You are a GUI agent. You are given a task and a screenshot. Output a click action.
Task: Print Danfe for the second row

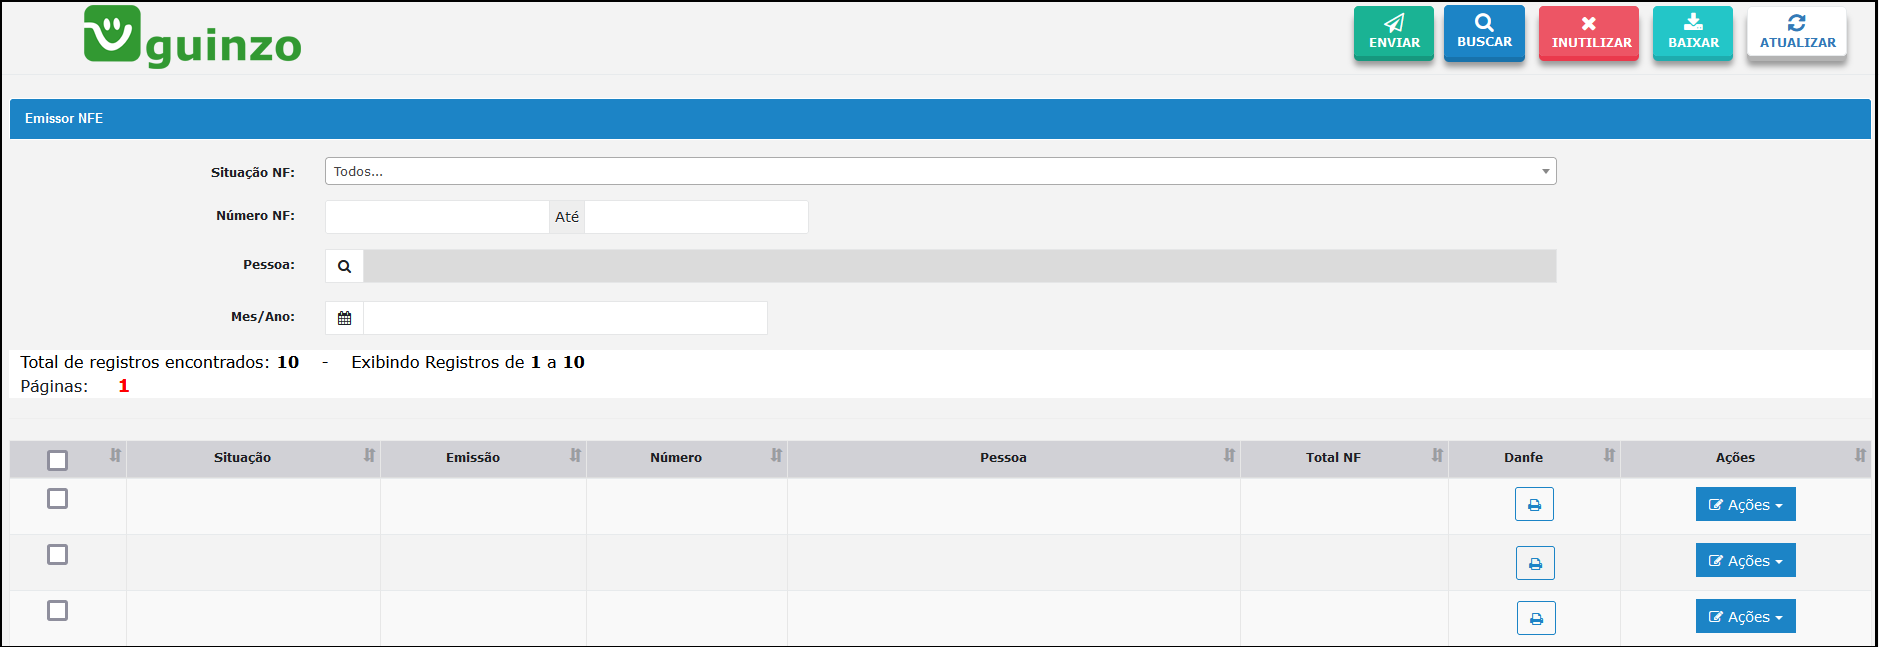(x=1535, y=563)
